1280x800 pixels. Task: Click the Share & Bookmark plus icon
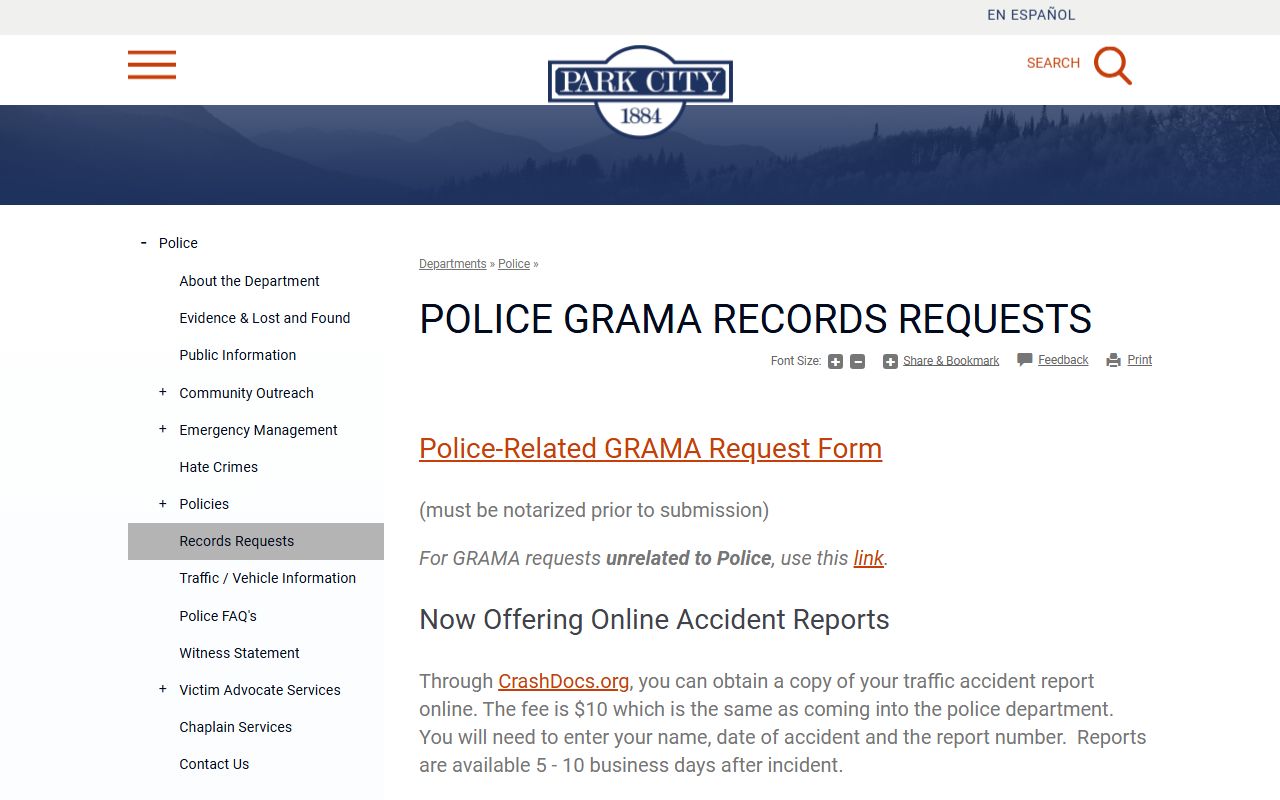pyautogui.click(x=890, y=362)
